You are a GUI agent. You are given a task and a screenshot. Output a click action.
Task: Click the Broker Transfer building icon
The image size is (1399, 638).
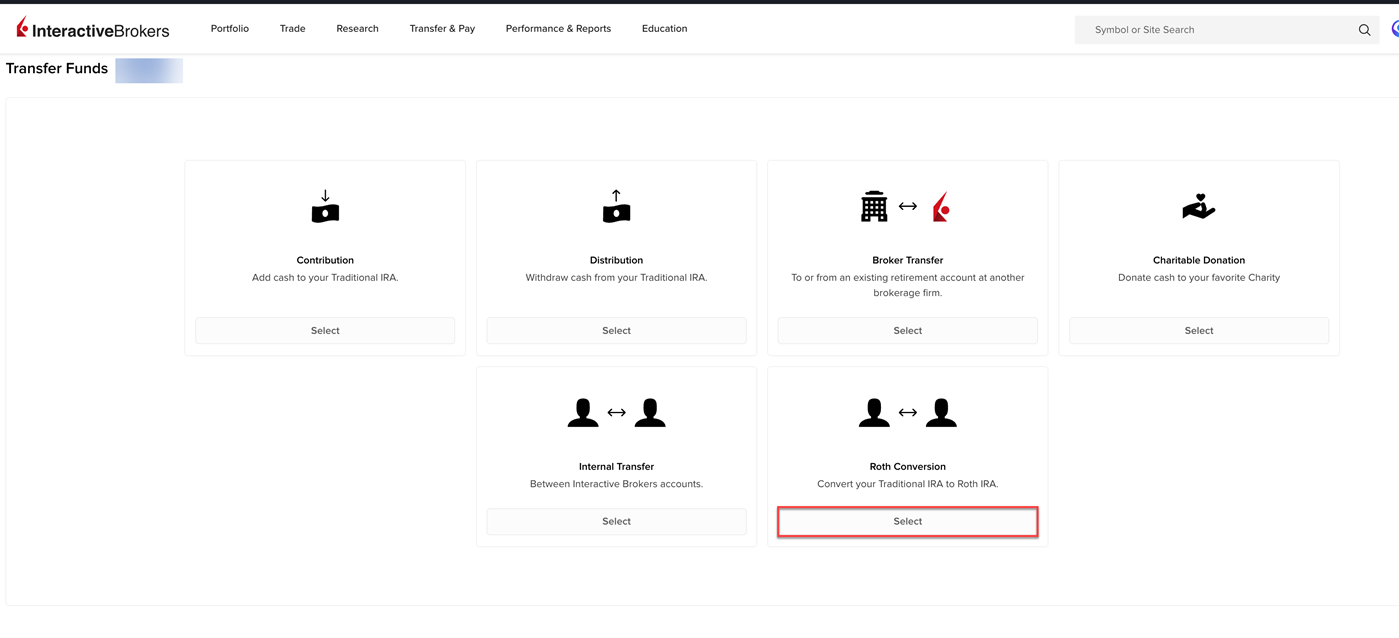[874, 206]
